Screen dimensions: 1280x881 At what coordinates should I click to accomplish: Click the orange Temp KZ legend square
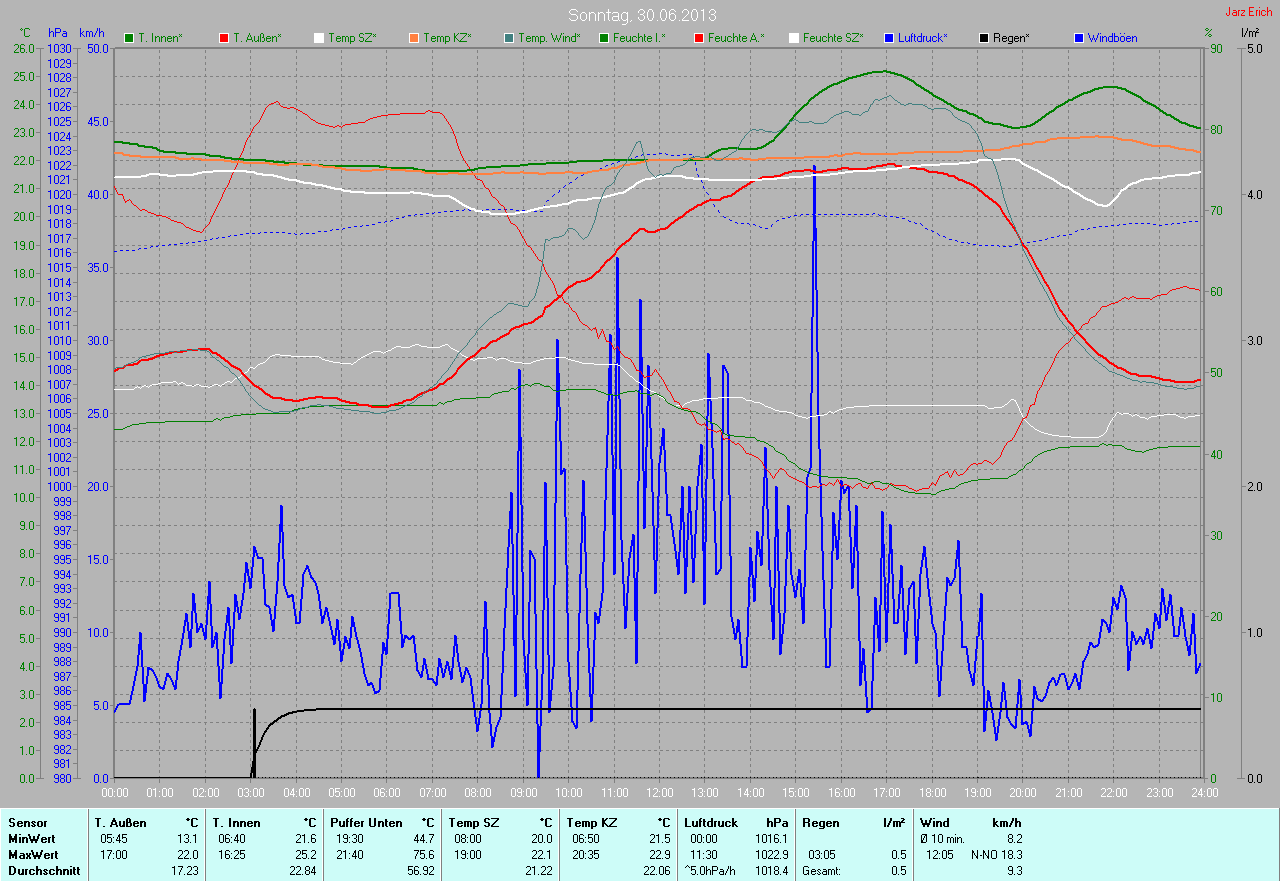[x=414, y=38]
